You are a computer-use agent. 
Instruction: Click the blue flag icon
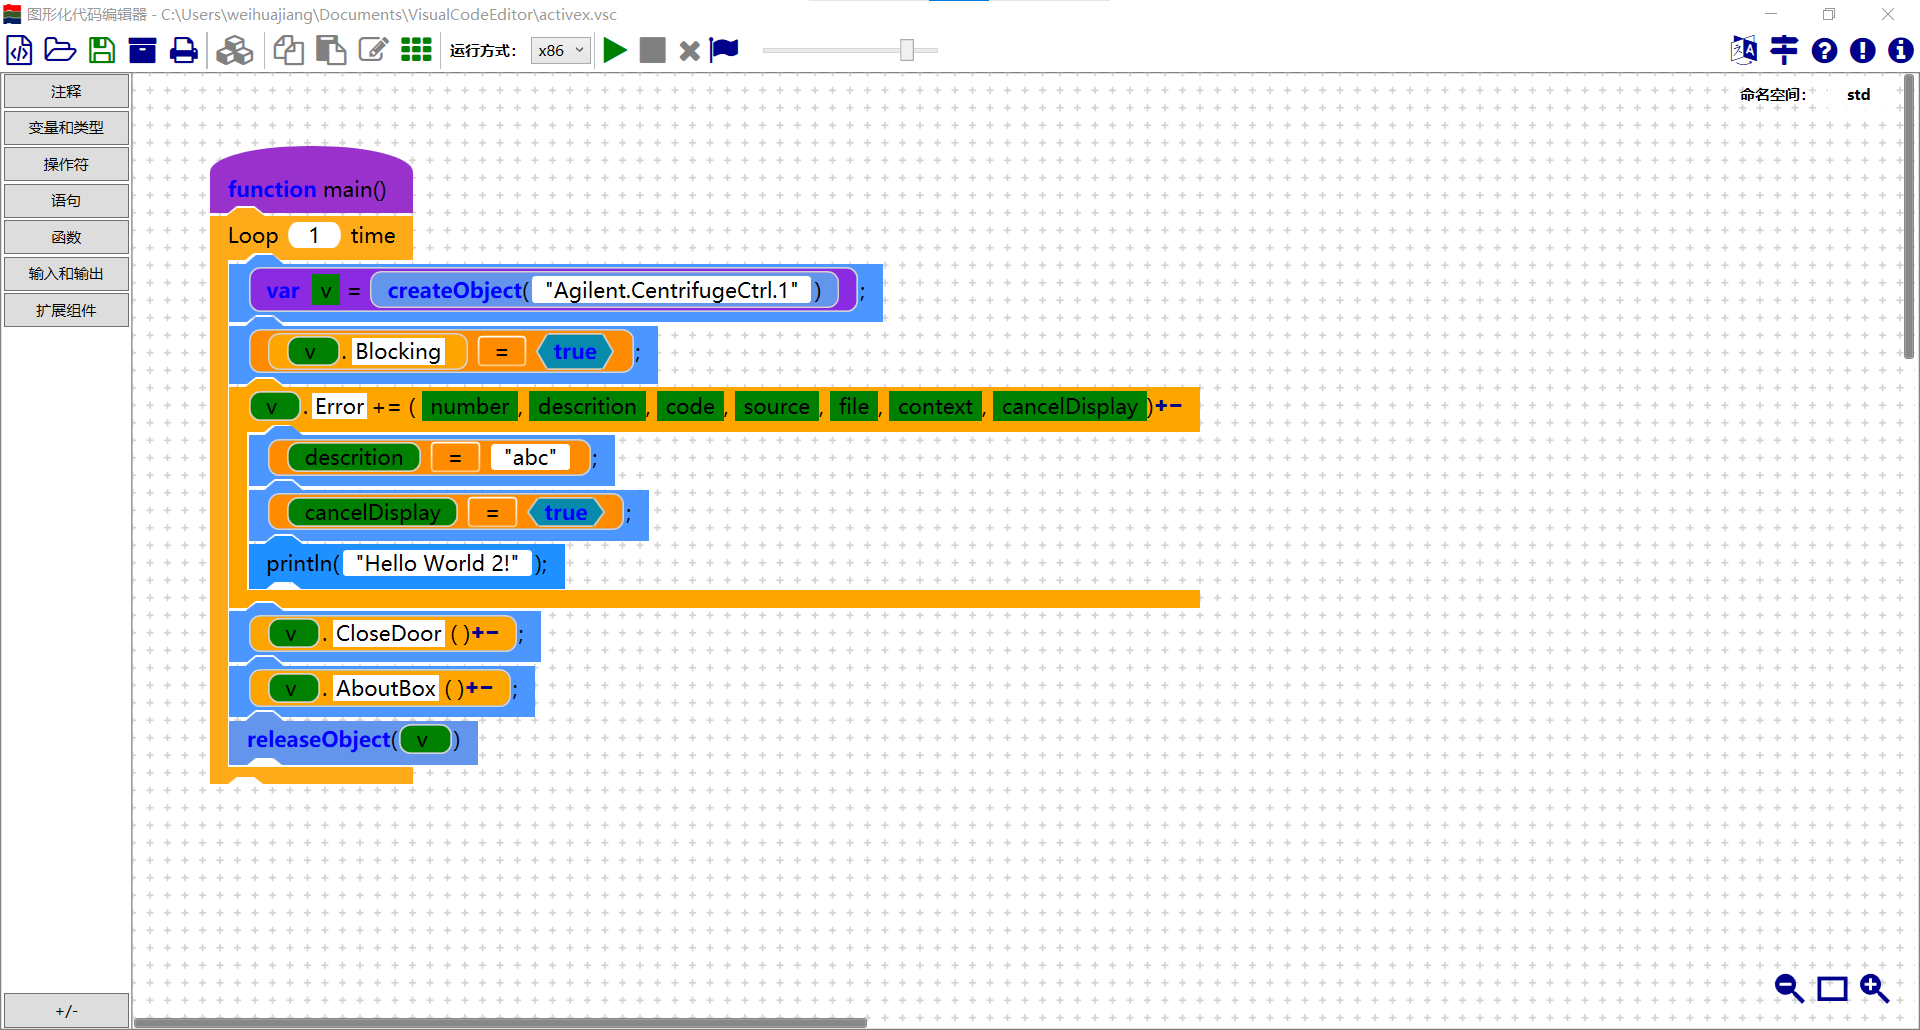coord(724,50)
